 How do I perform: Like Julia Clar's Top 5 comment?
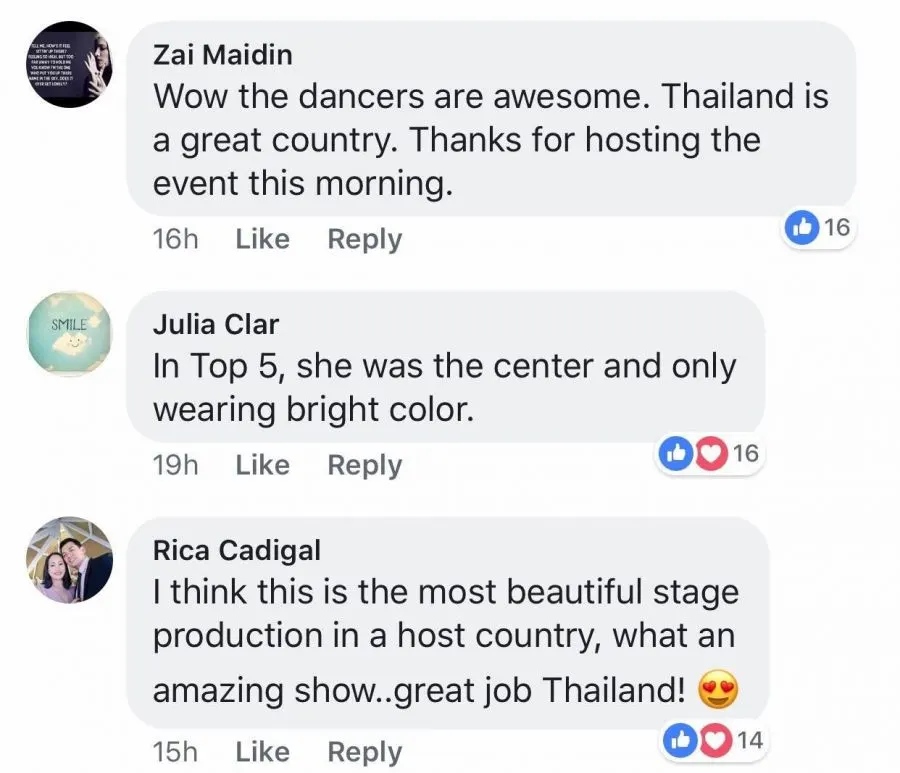click(262, 465)
